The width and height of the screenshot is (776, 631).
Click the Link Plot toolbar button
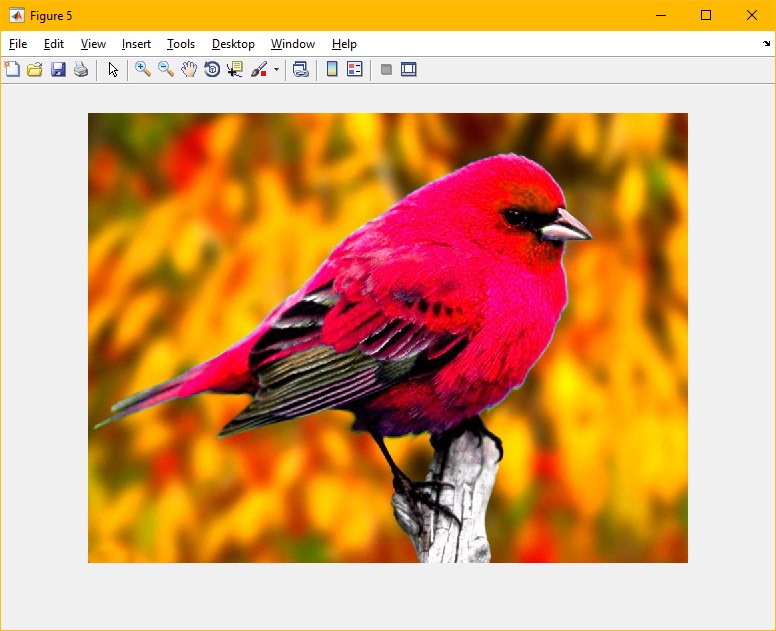click(300, 69)
